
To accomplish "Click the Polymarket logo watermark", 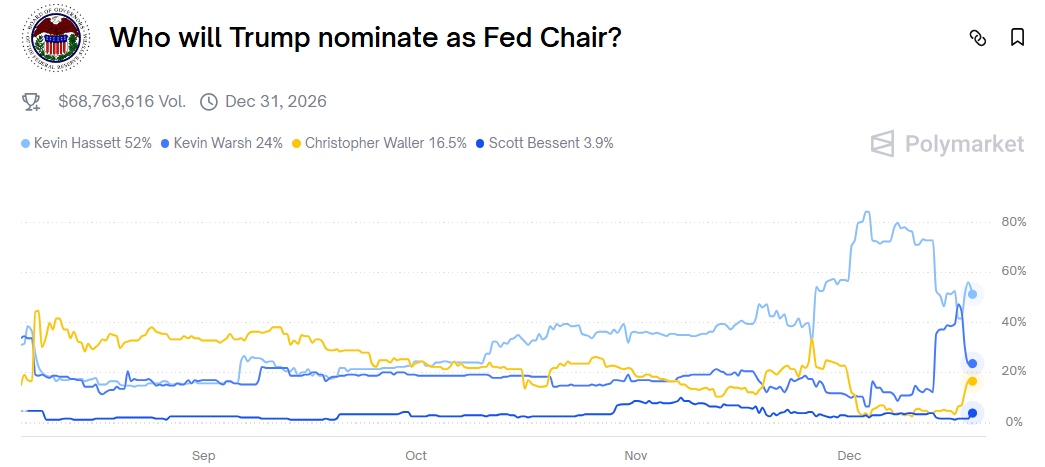I will (x=947, y=144).
